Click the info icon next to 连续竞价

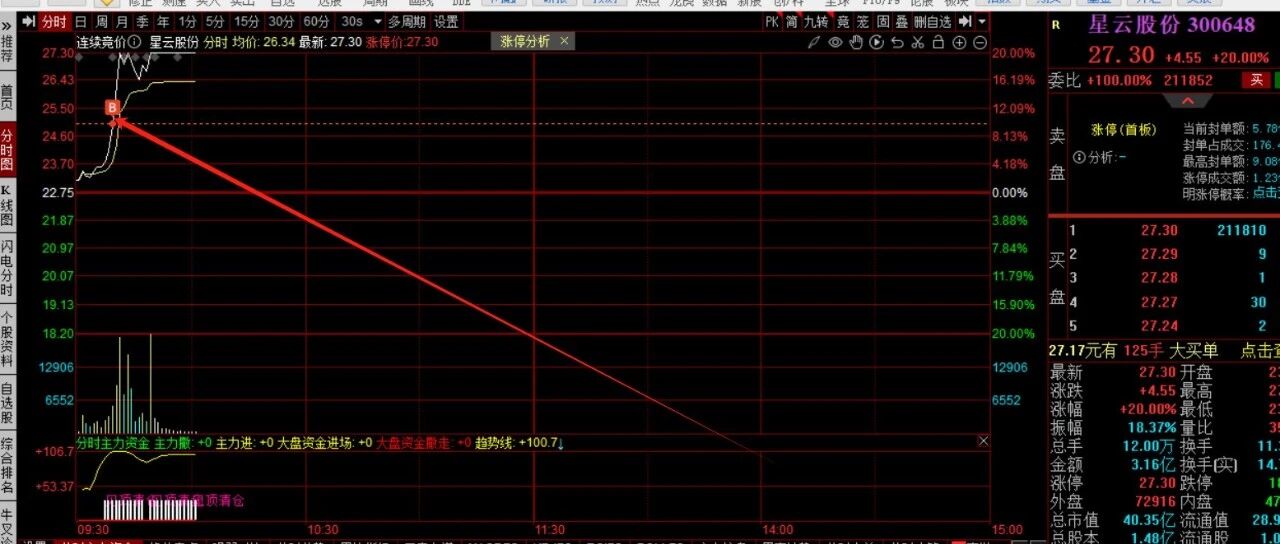[x=136, y=42]
